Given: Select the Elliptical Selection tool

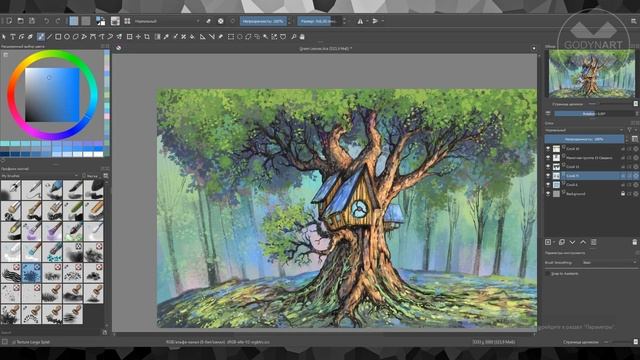Looking at the screenshot, I should 240,37.
